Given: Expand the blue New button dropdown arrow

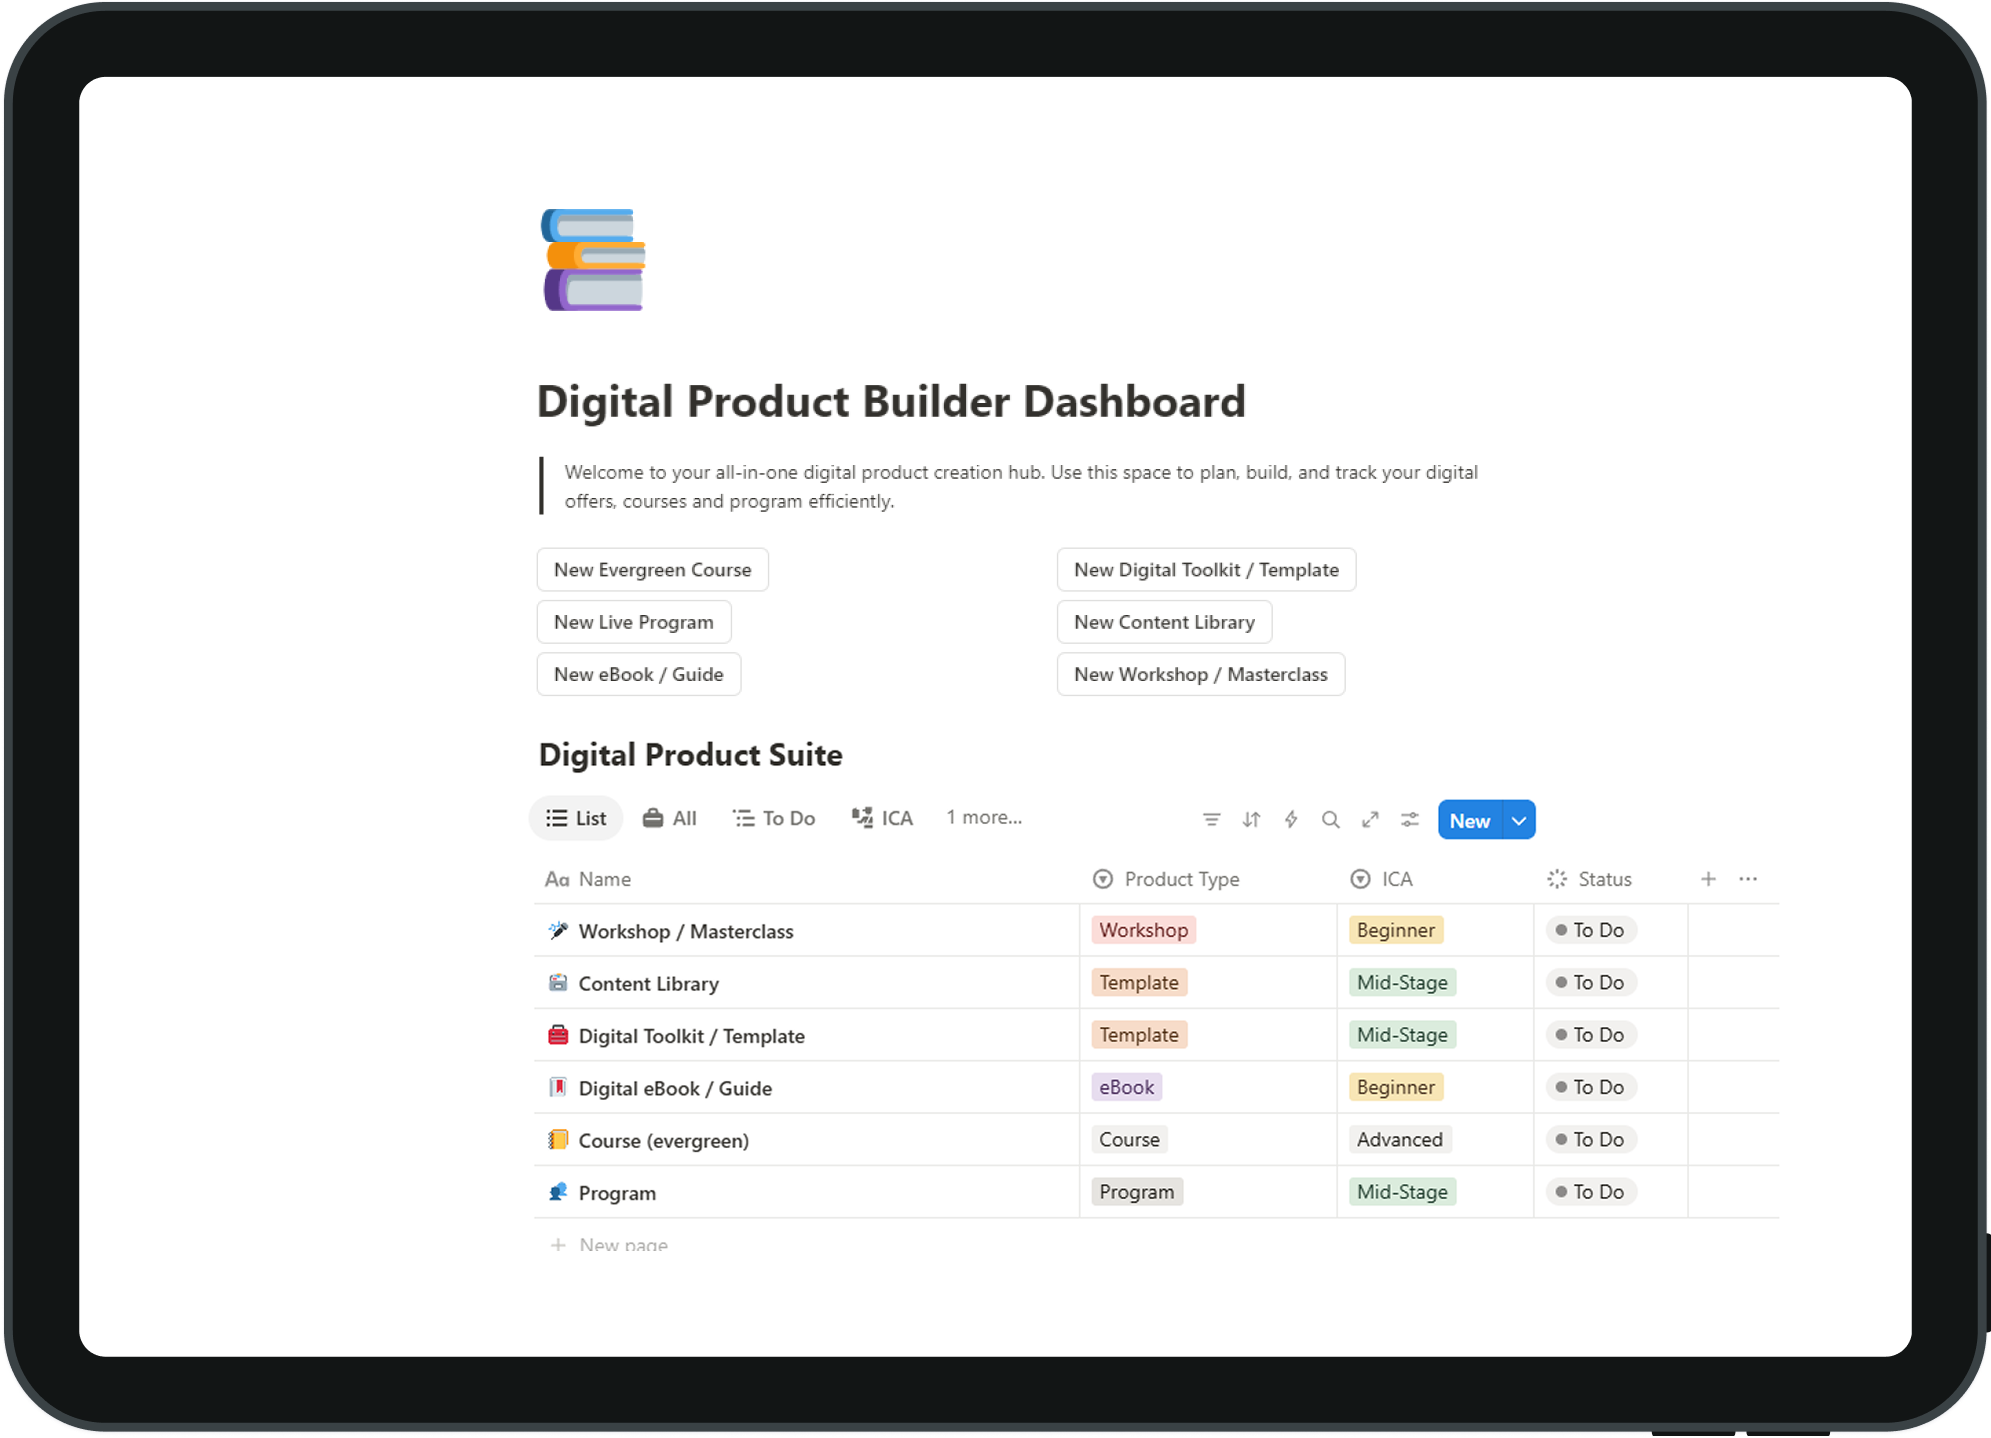Looking at the screenshot, I should click(1519, 820).
